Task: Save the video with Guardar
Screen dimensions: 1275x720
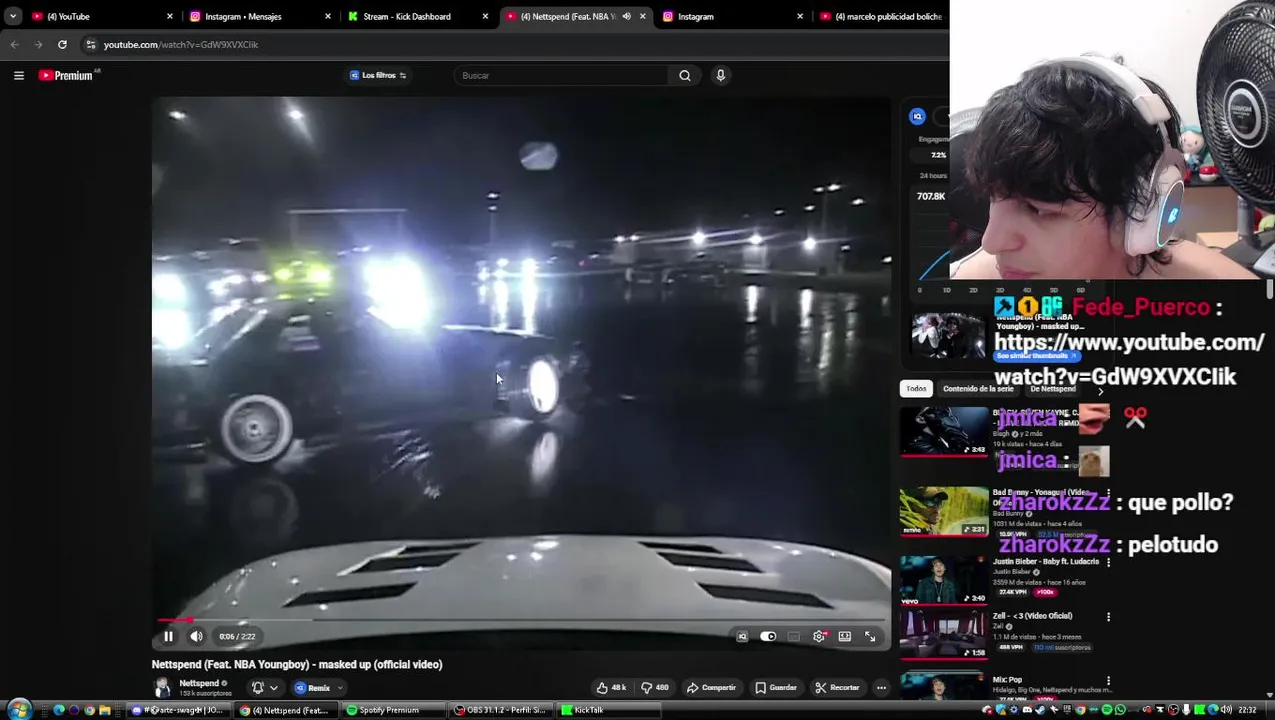Action: [x=776, y=688]
